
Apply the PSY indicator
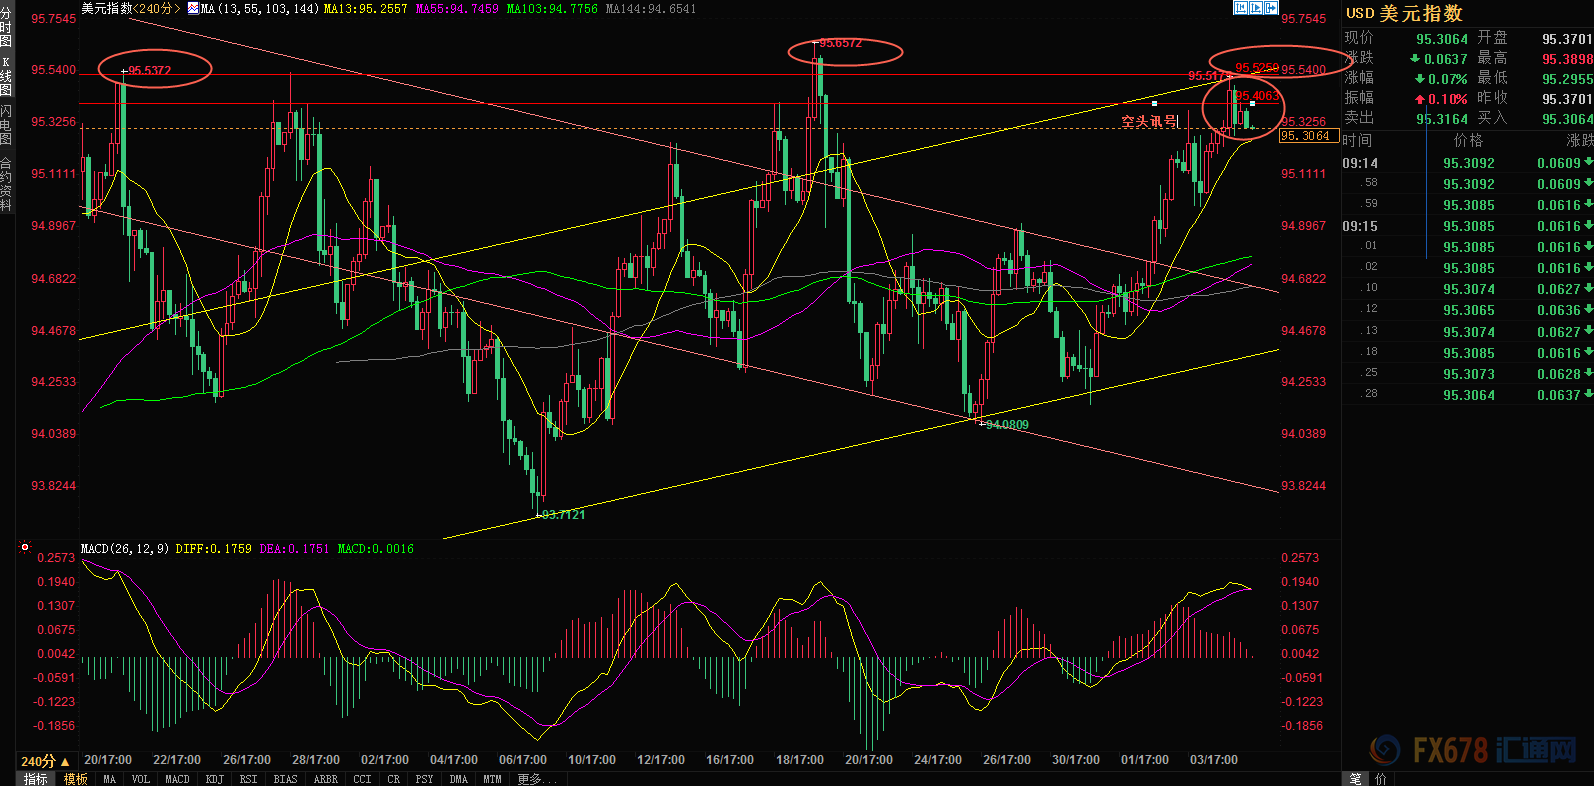[424, 779]
